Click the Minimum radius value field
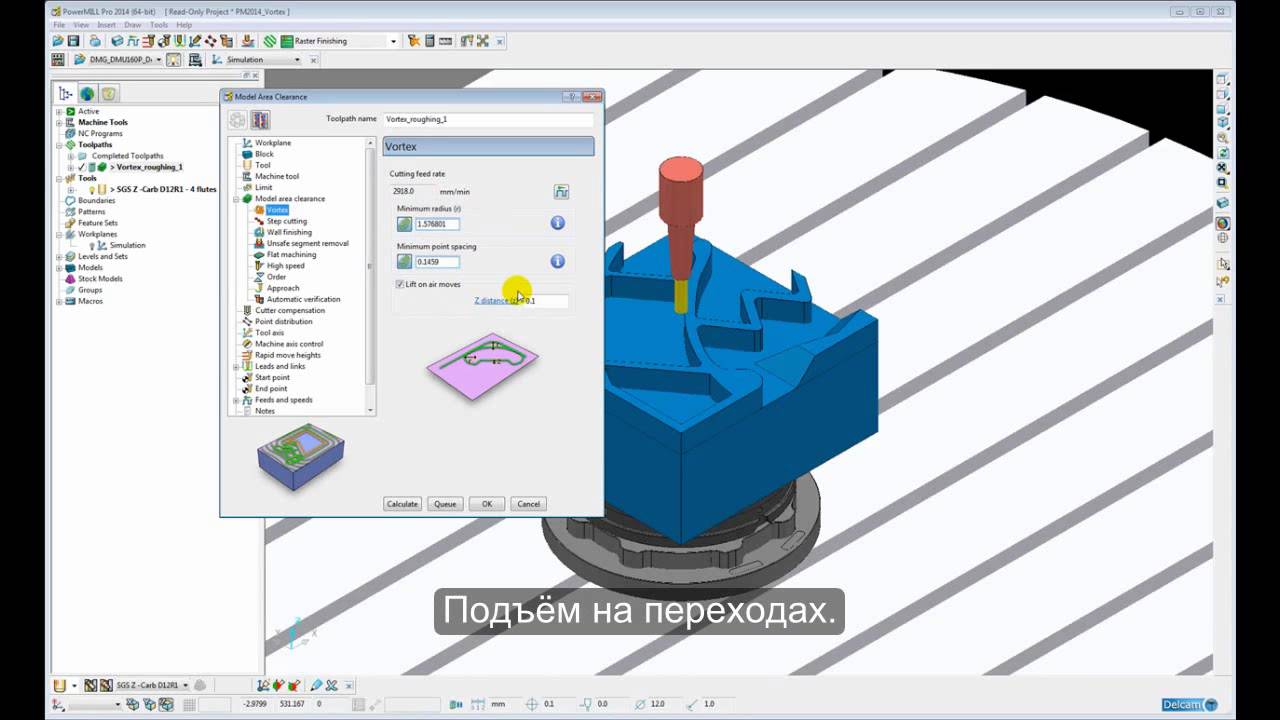Screen dimensions: 1280x720 [437, 224]
